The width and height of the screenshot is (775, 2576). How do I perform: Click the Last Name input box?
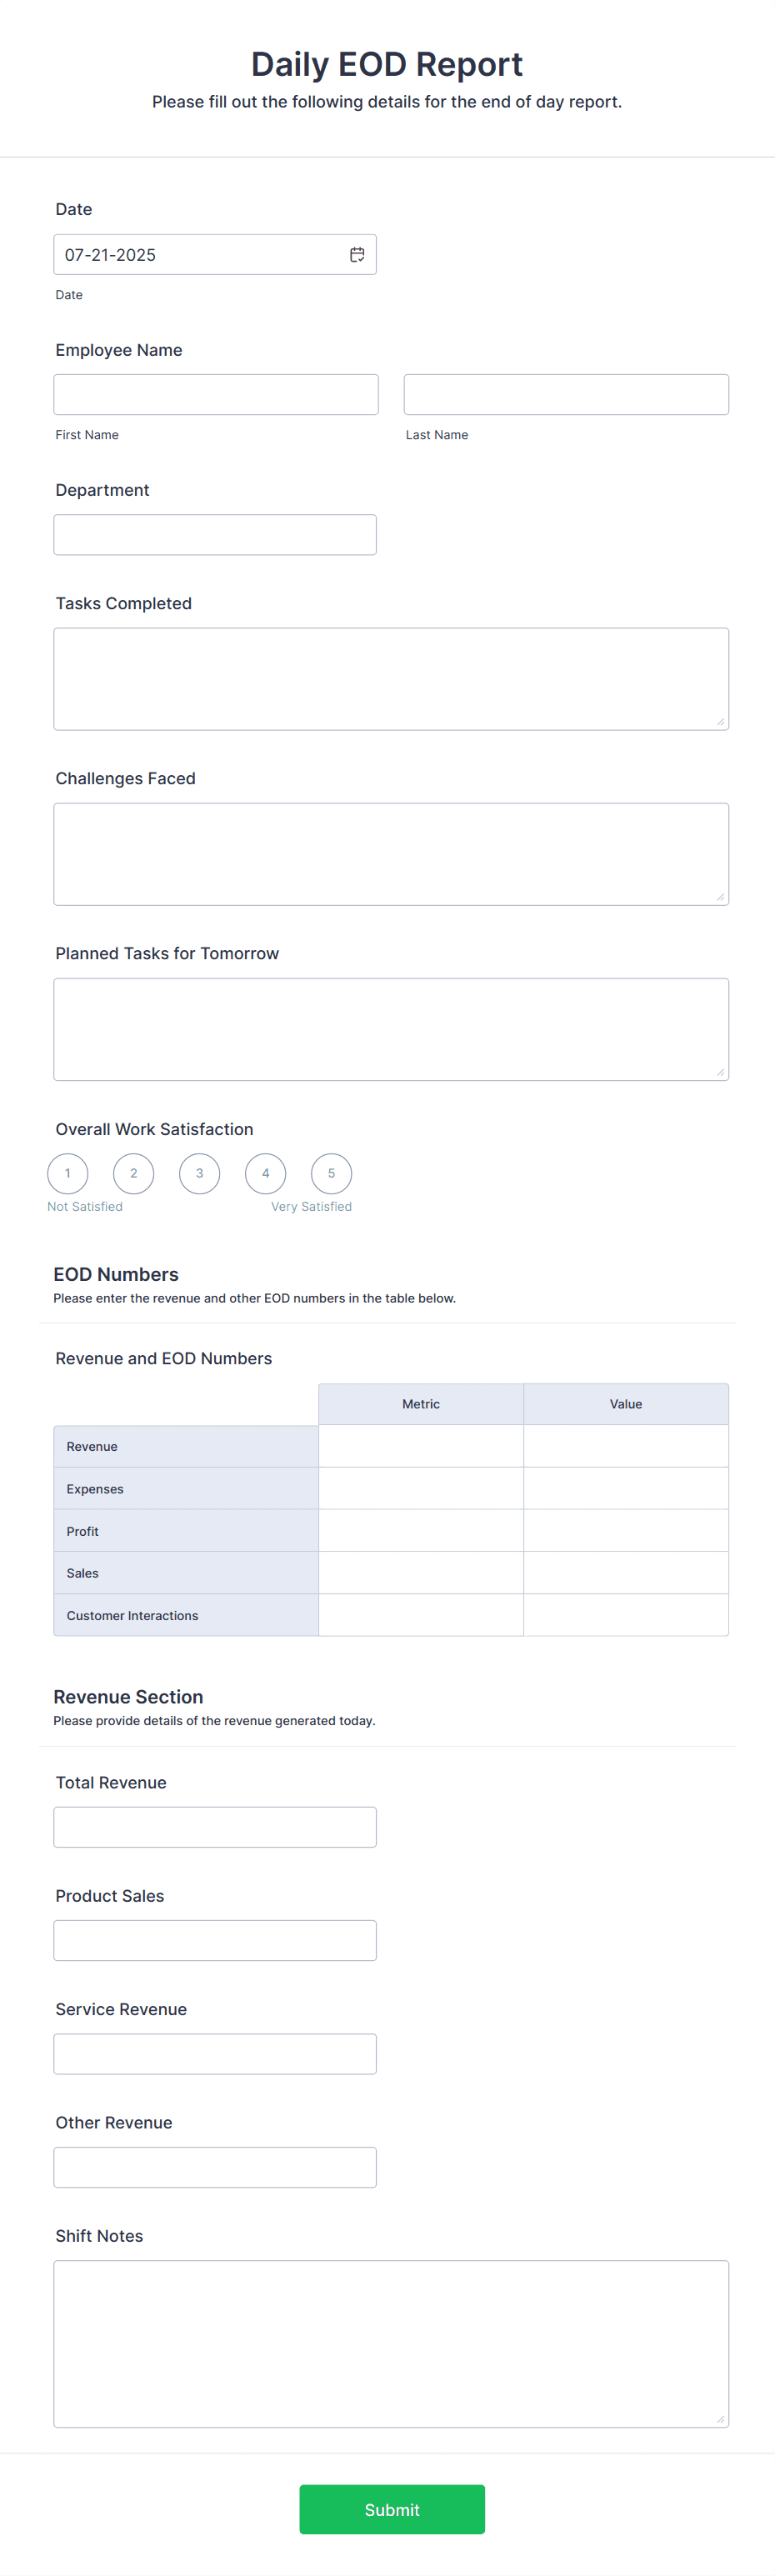(x=566, y=395)
